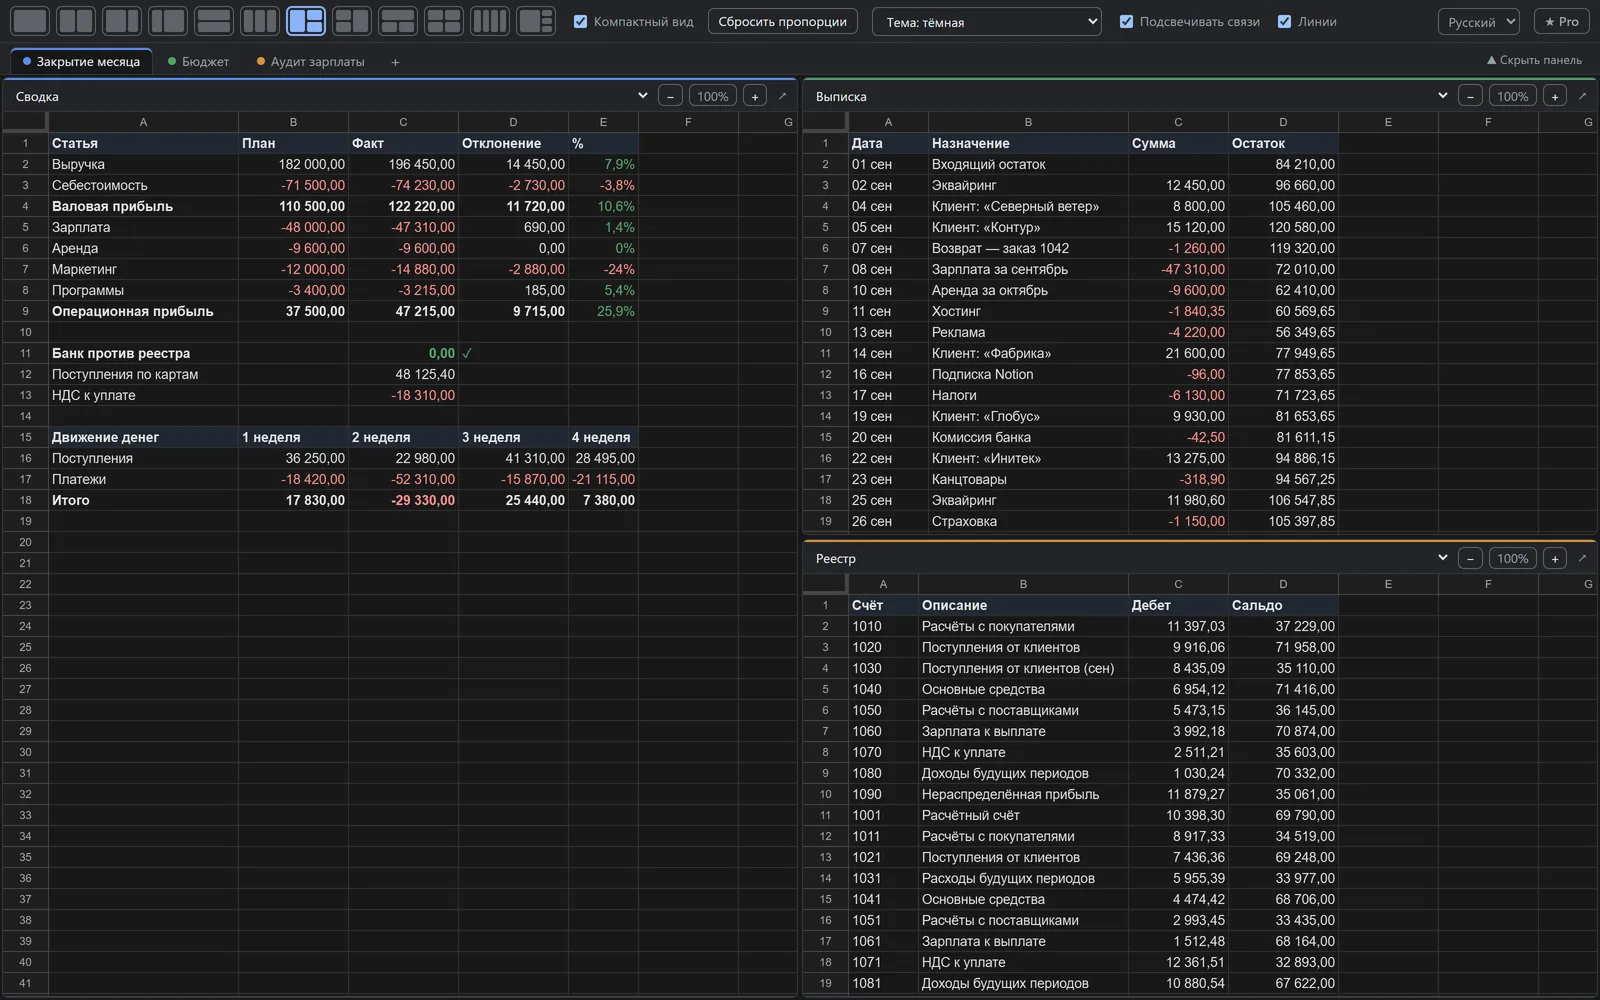Viewport: 1600px width, 1000px height.
Task: Click the Pro upgrade button
Action: [1561, 22]
